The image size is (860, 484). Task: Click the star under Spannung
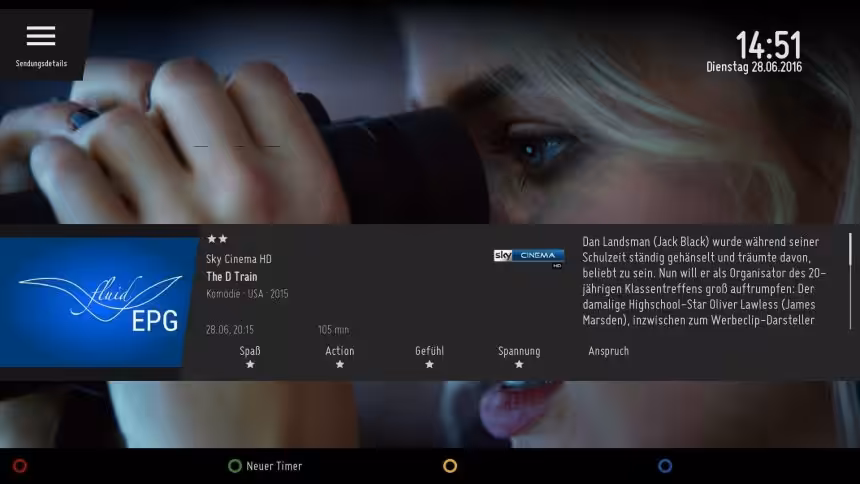[519, 365]
